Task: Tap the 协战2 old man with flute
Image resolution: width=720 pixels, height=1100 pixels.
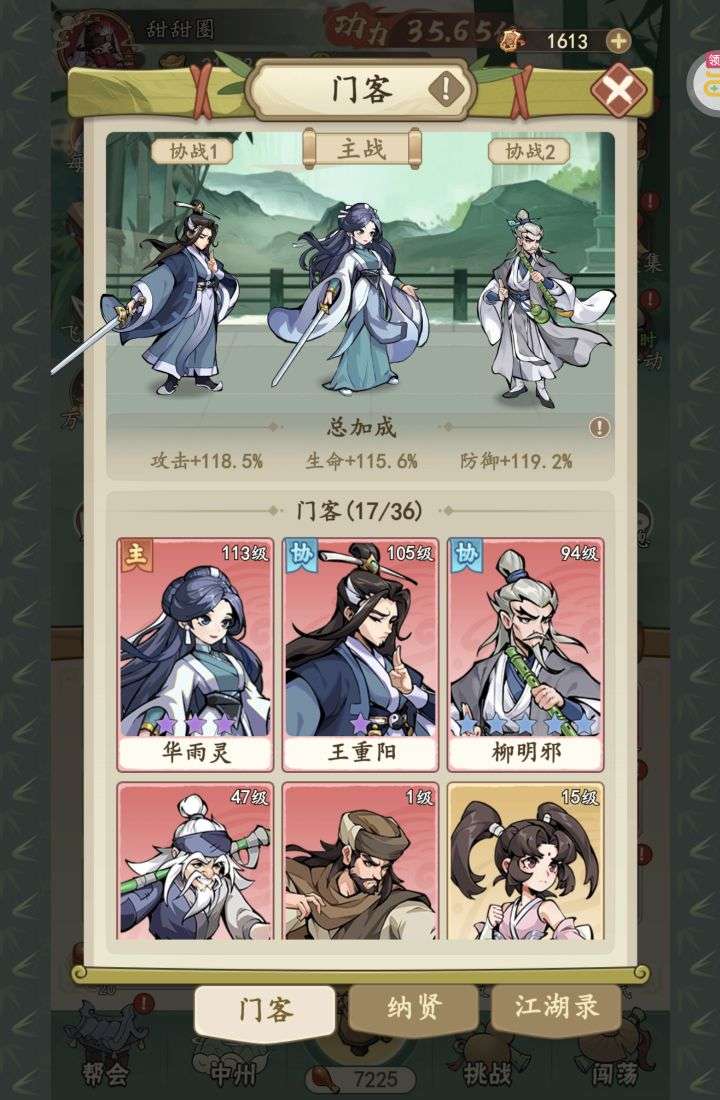Action: pos(544,307)
